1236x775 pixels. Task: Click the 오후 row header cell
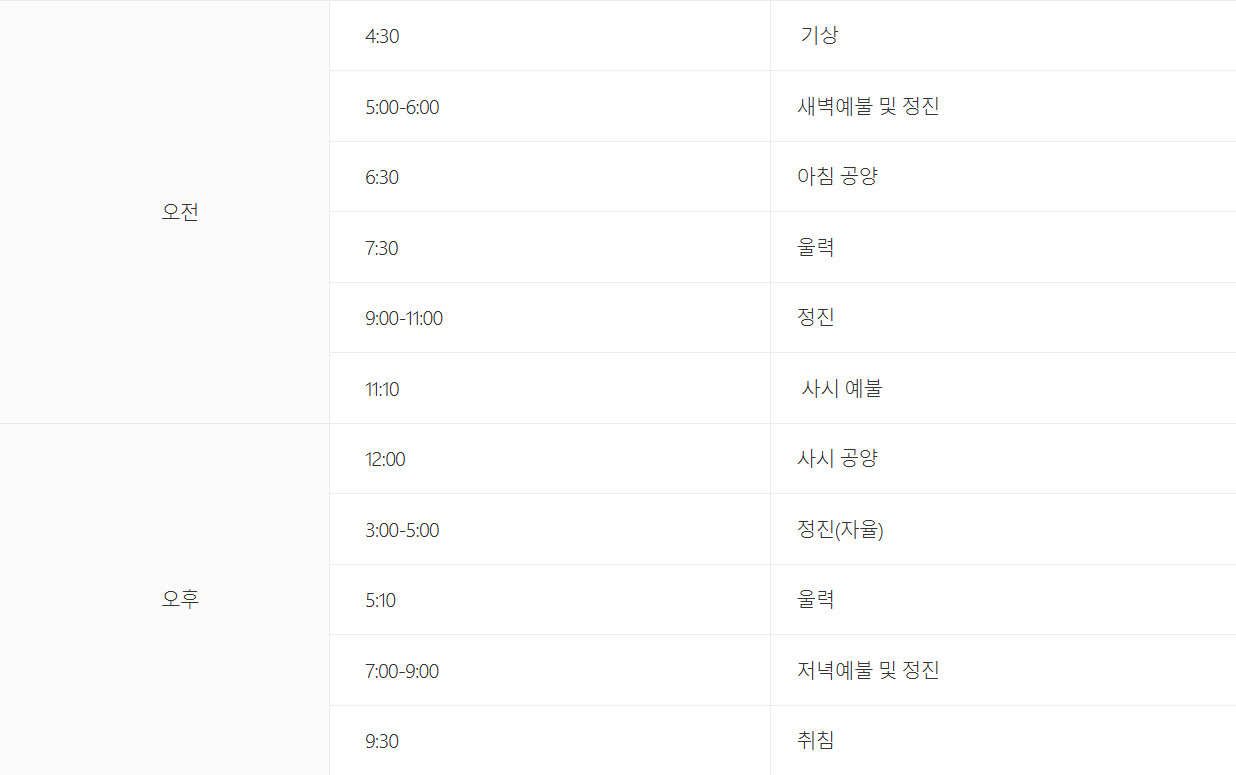pos(180,599)
